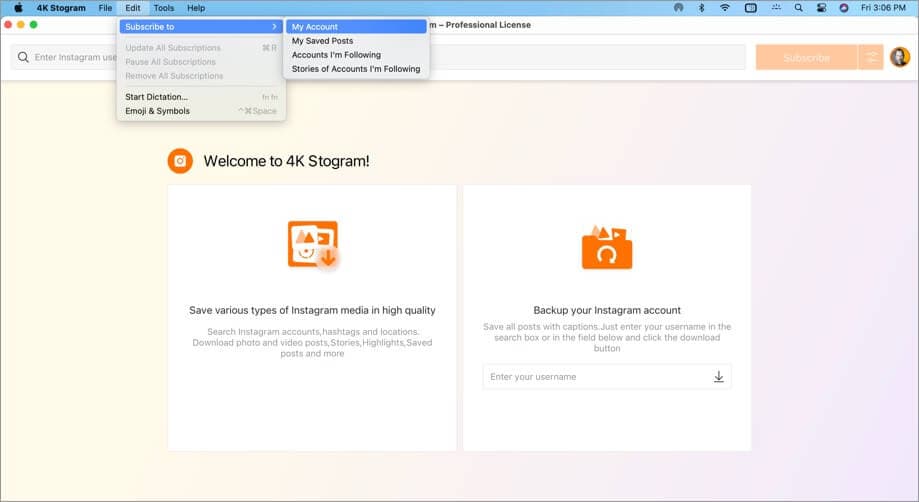
Task: Open the Wi-Fi status menu
Action: (x=725, y=8)
